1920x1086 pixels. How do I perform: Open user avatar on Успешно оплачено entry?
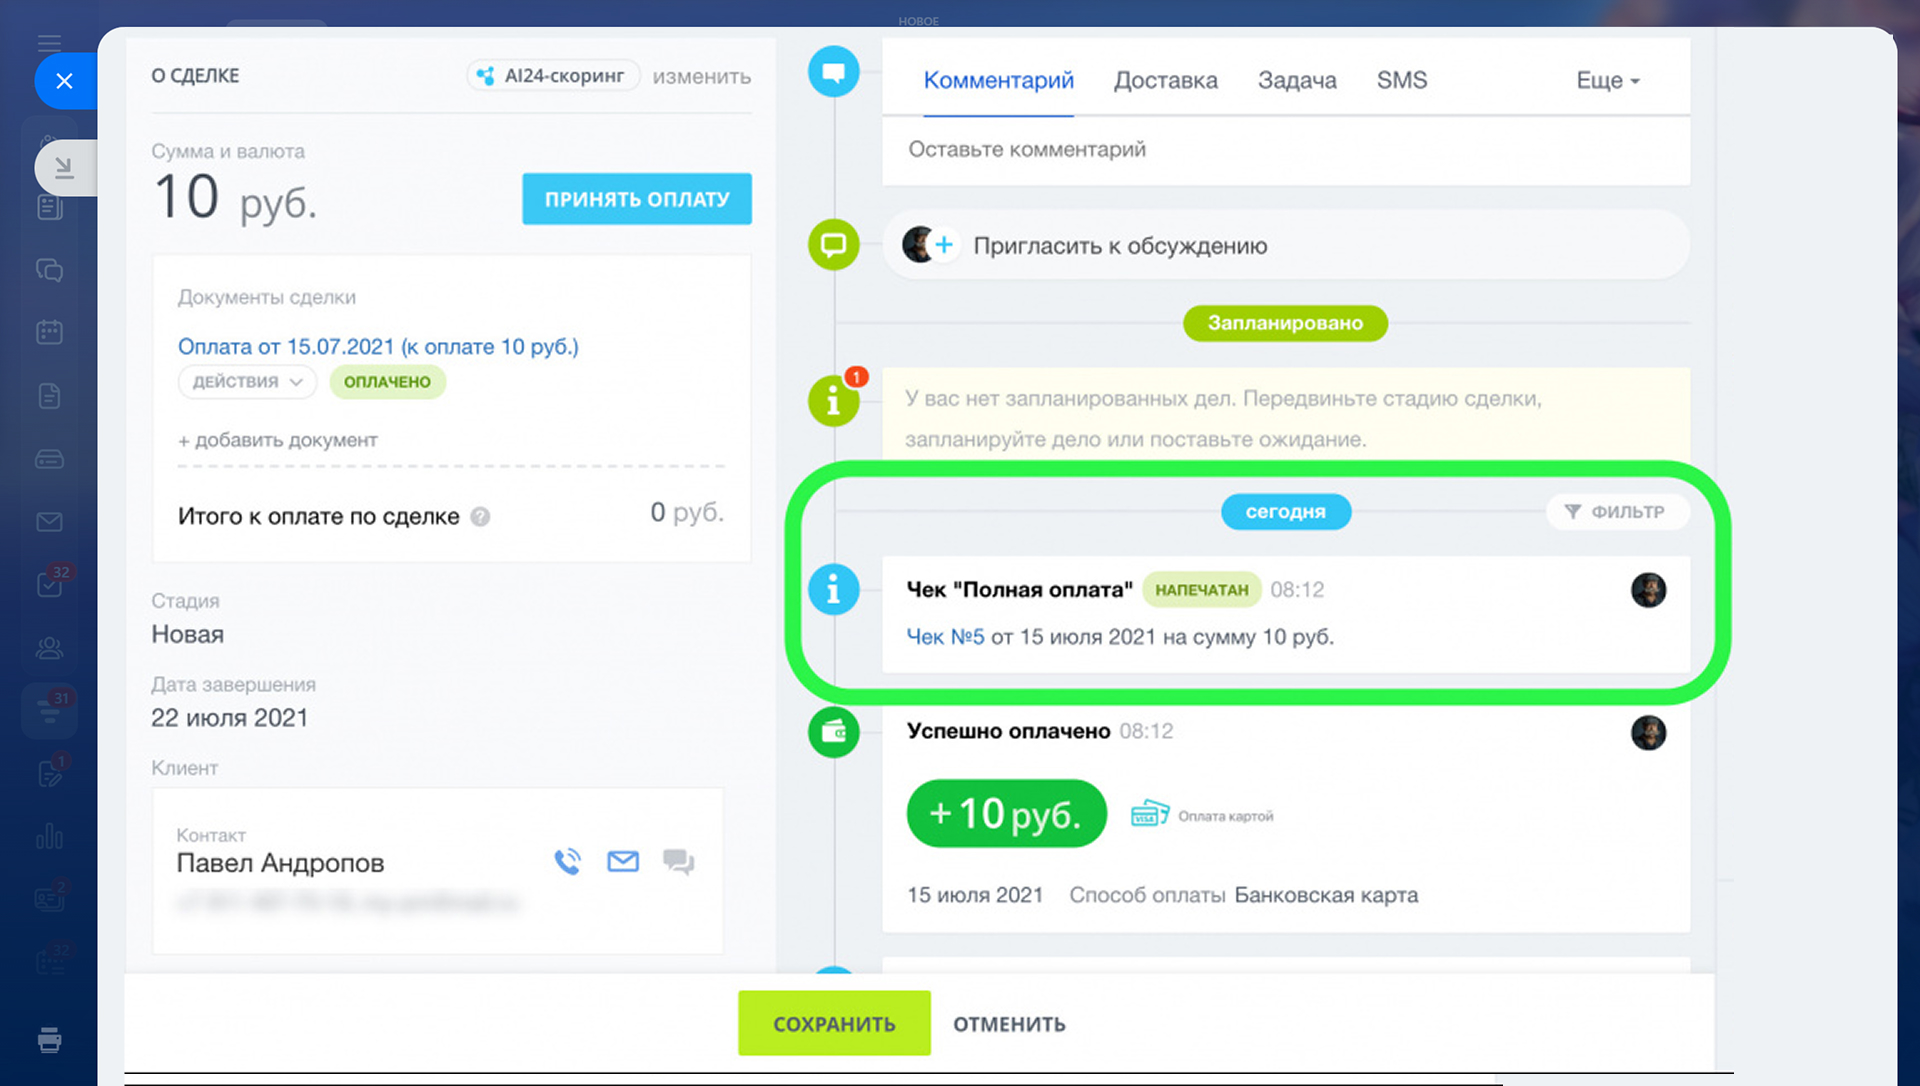coord(1648,733)
